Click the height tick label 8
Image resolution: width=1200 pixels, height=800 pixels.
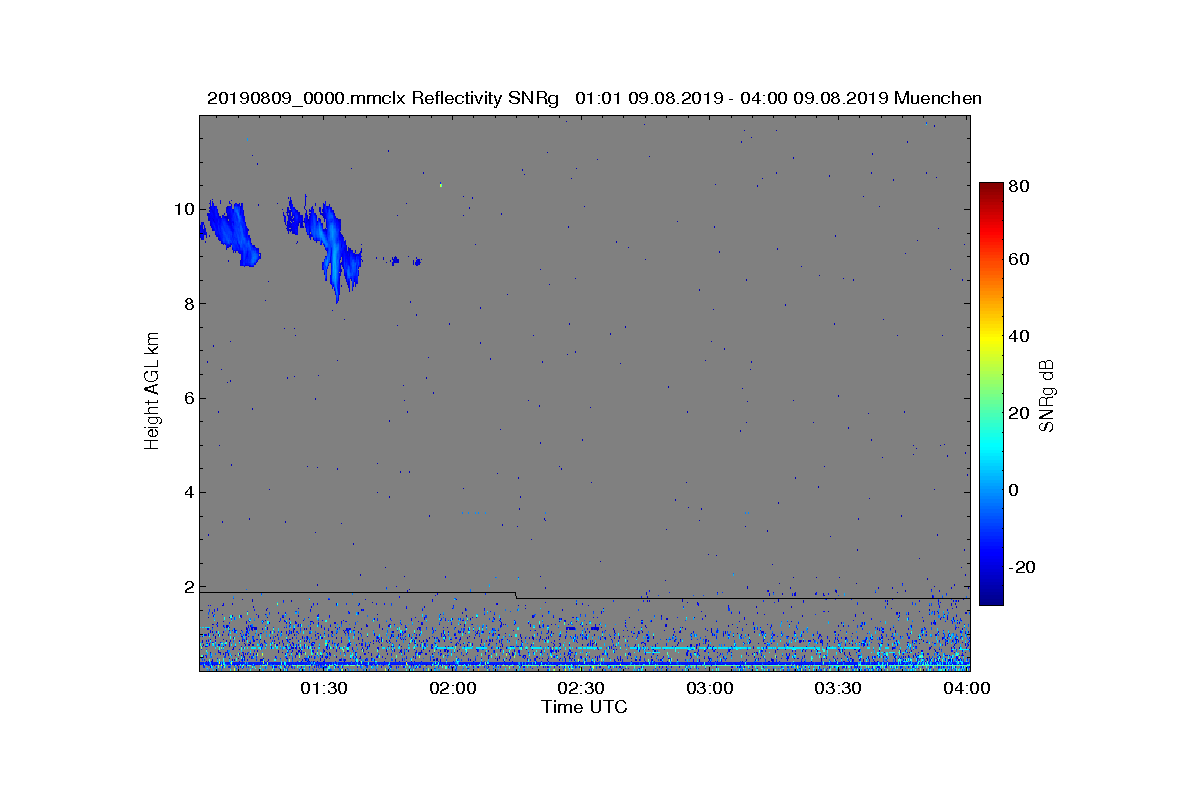(x=188, y=304)
